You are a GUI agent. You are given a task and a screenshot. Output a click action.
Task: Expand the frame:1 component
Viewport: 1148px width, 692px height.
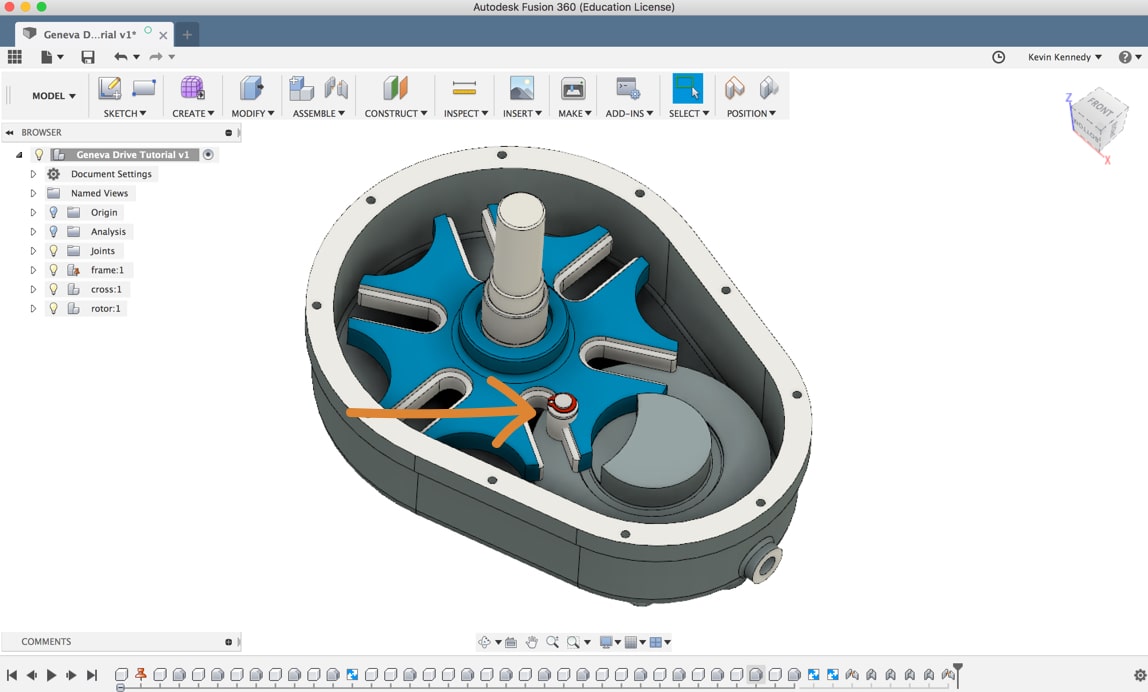[32, 269]
